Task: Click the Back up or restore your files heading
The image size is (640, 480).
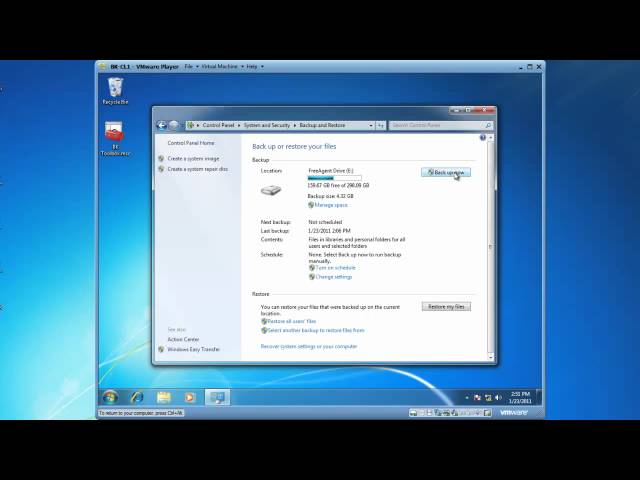Action: pyautogui.click(x=294, y=146)
